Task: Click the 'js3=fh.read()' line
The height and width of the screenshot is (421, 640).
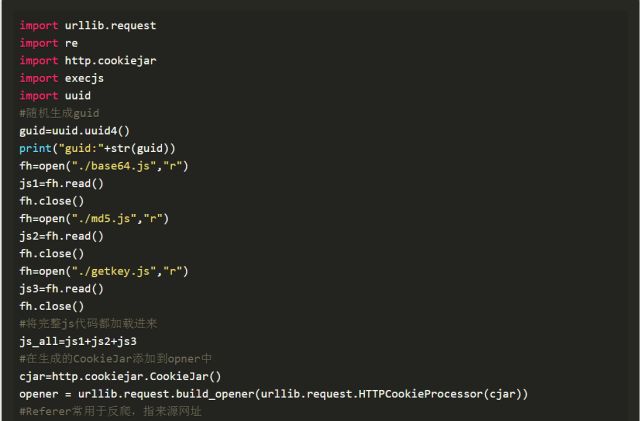Action: tap(62, 288)
